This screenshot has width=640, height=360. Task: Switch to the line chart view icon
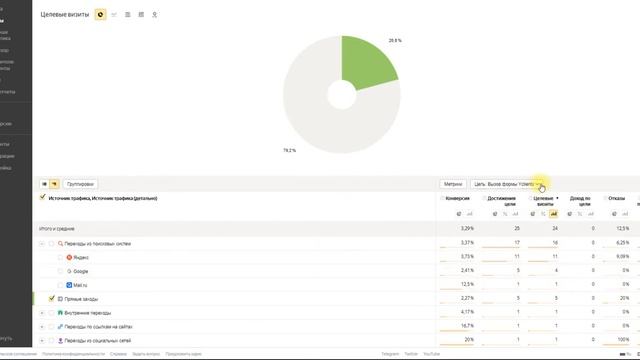click(x=114, y=15)
